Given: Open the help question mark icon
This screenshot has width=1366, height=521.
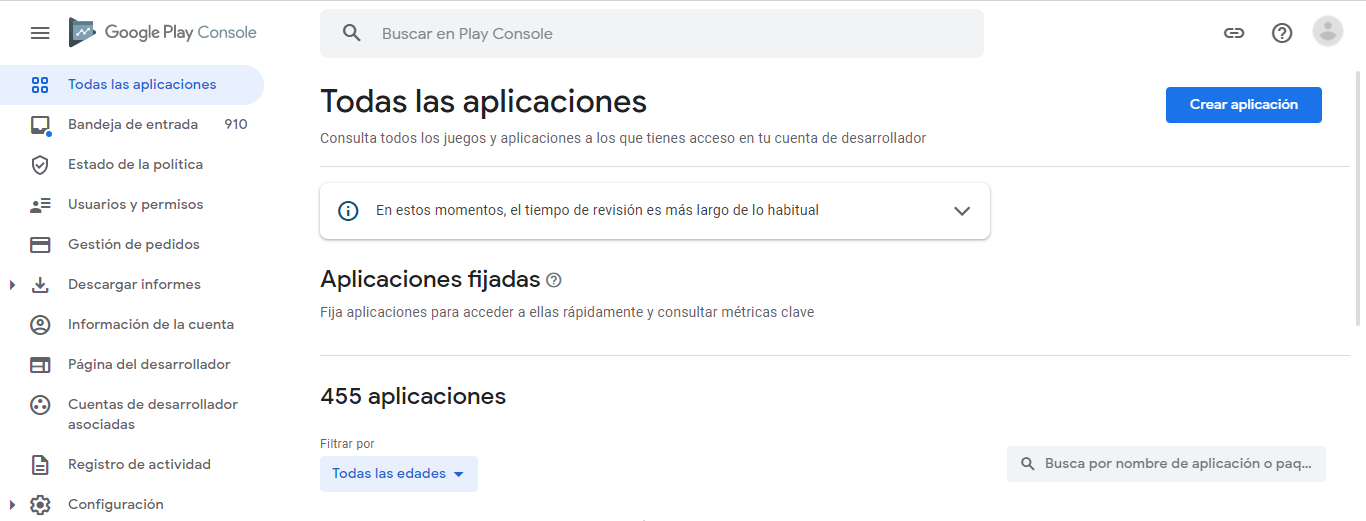Looking at the screenshot, I should 1282,33.
